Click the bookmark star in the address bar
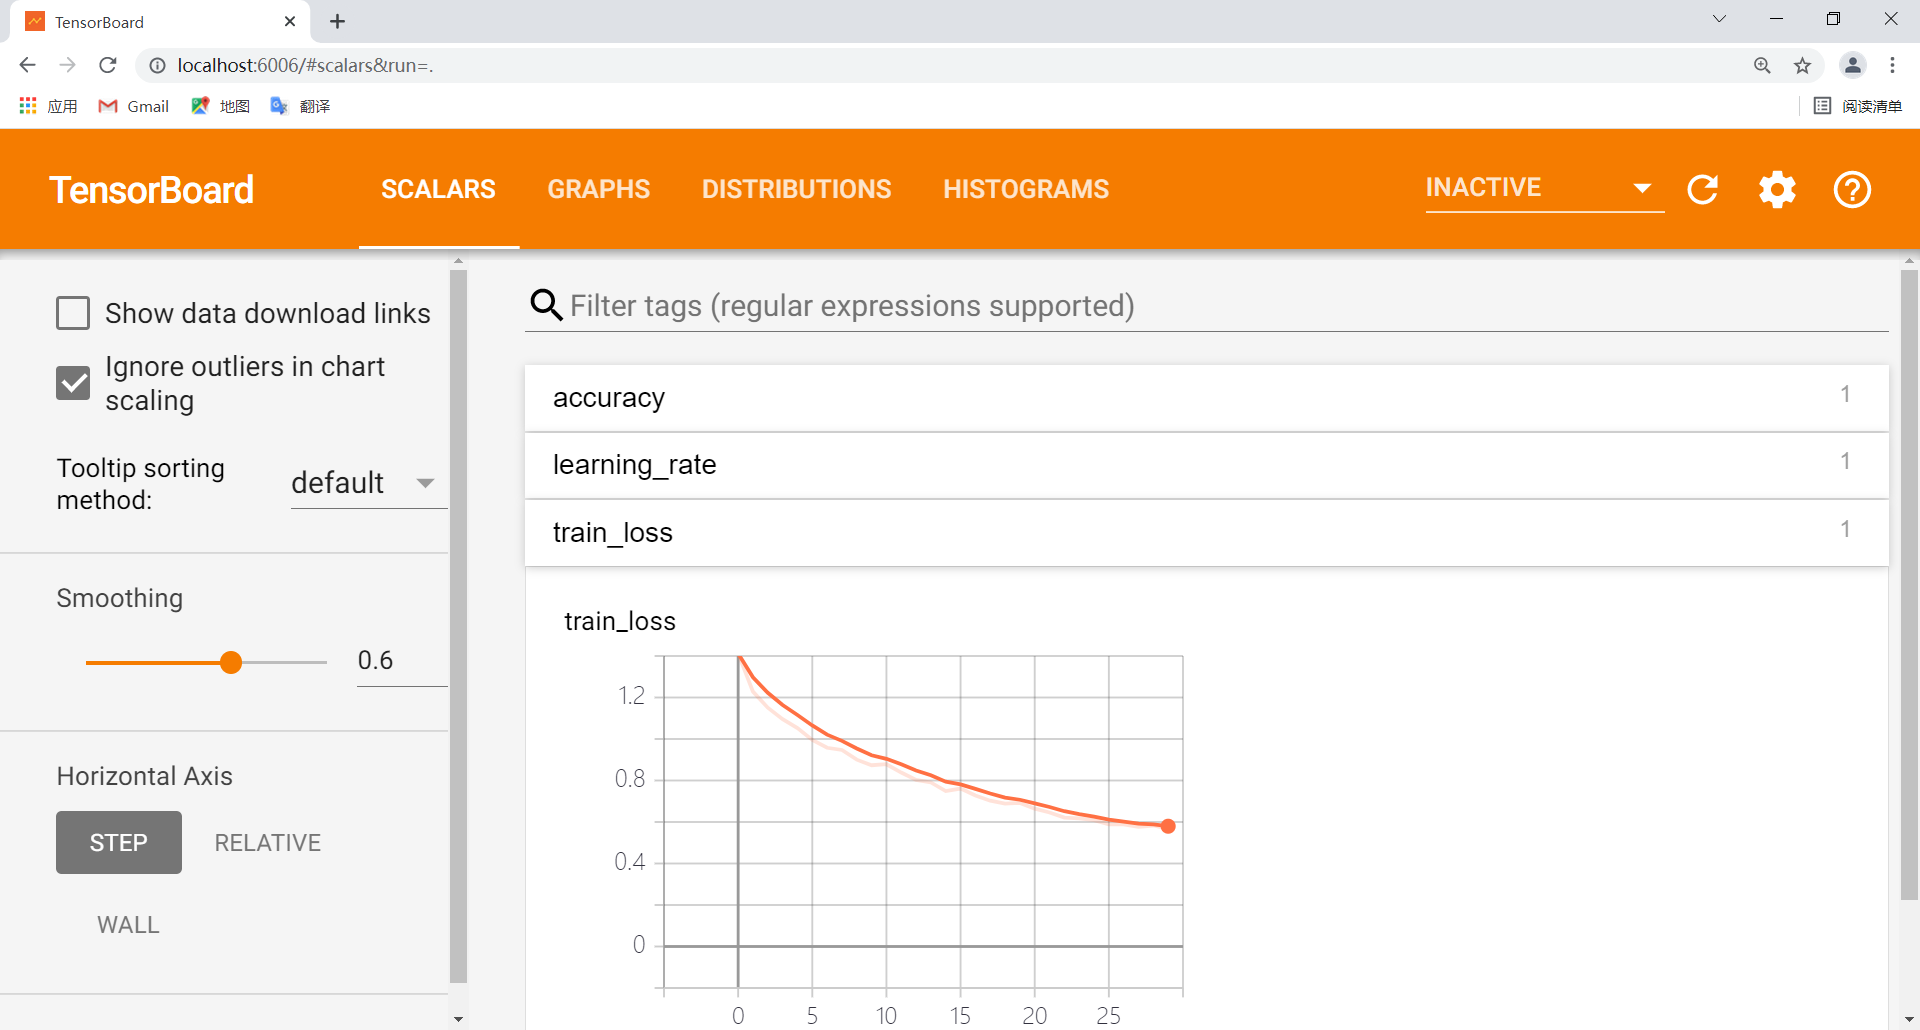The width and height of the screenshot is (1920, 1030). [x=1803, y=65]
